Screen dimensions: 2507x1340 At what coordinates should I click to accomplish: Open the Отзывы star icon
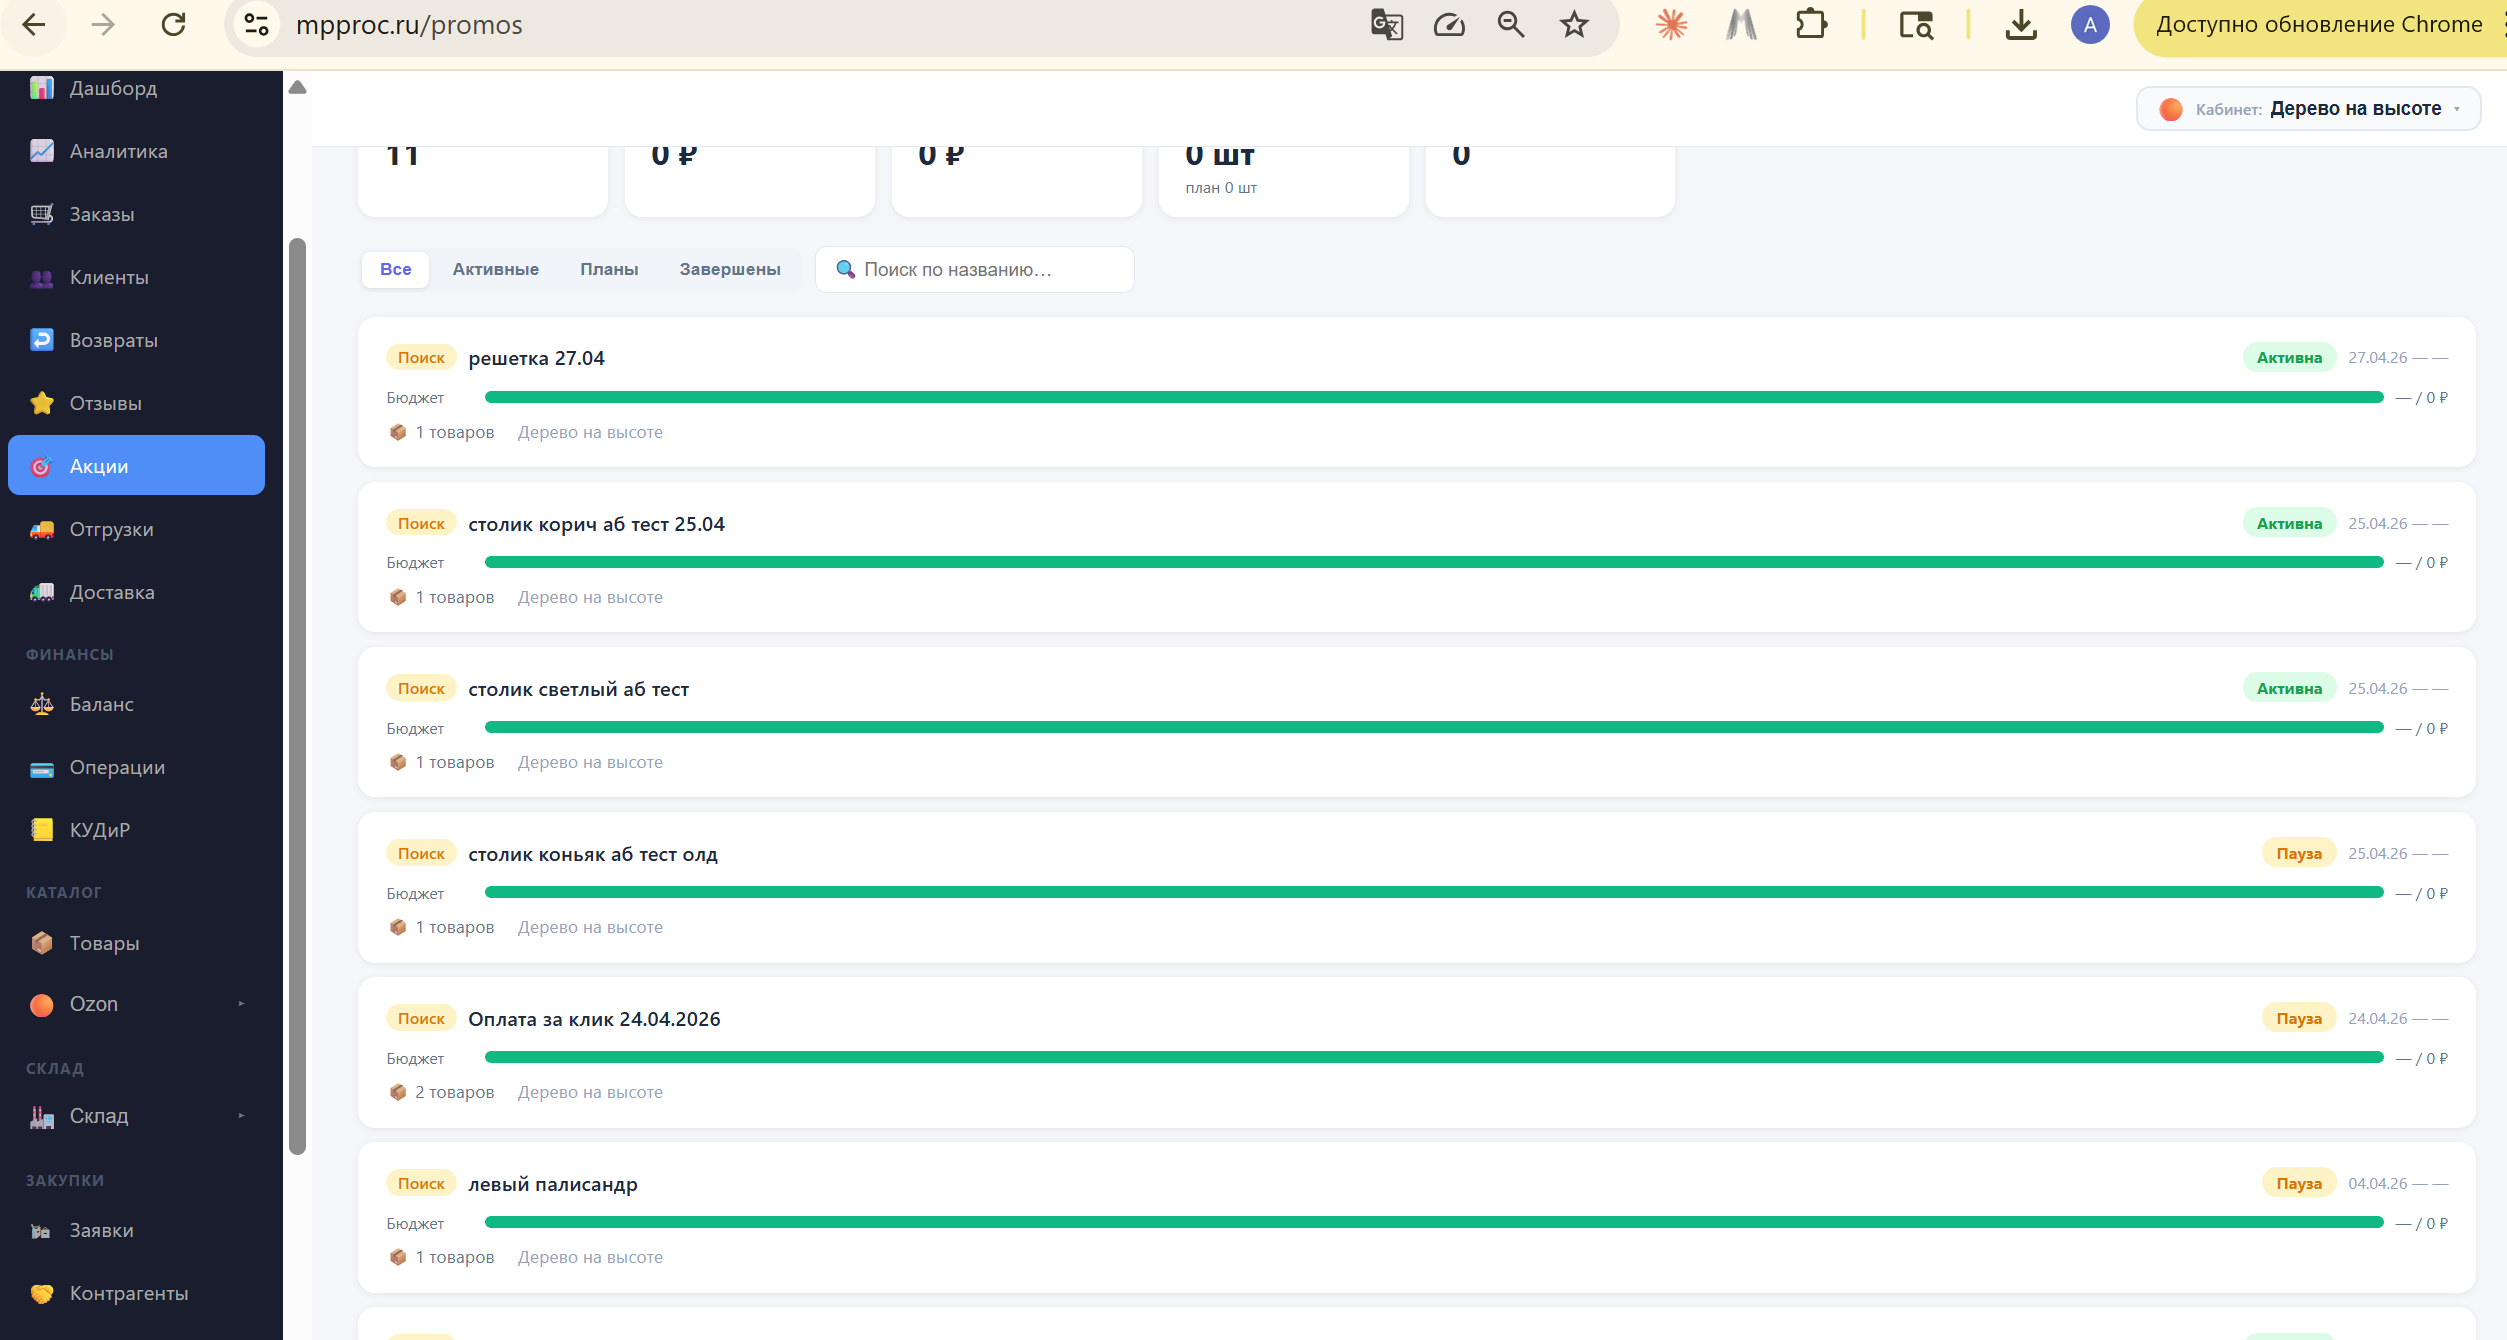(x=42, y=403)
